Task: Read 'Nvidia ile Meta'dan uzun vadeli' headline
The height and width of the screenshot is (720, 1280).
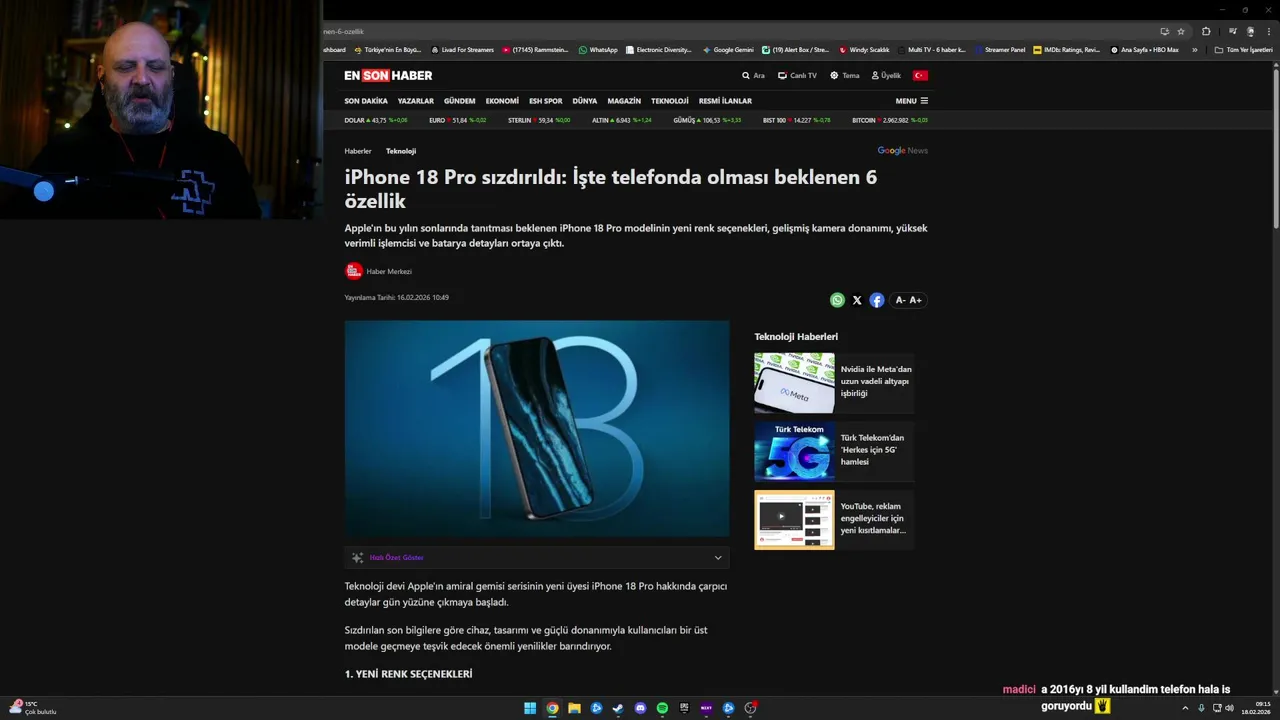Action: pos(876,381)
